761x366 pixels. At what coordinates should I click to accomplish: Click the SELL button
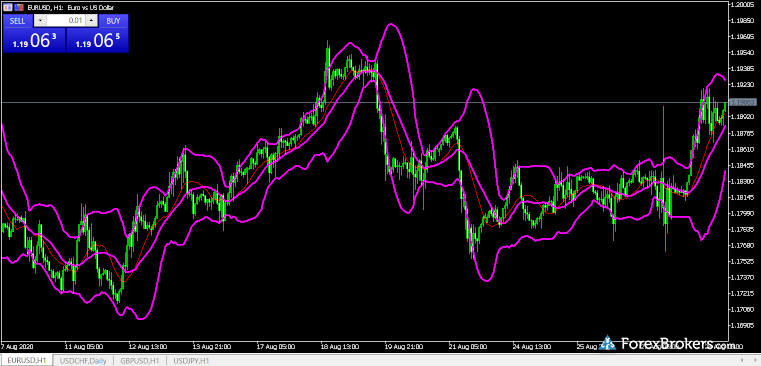pyautogui.click(x=17, y=21)
